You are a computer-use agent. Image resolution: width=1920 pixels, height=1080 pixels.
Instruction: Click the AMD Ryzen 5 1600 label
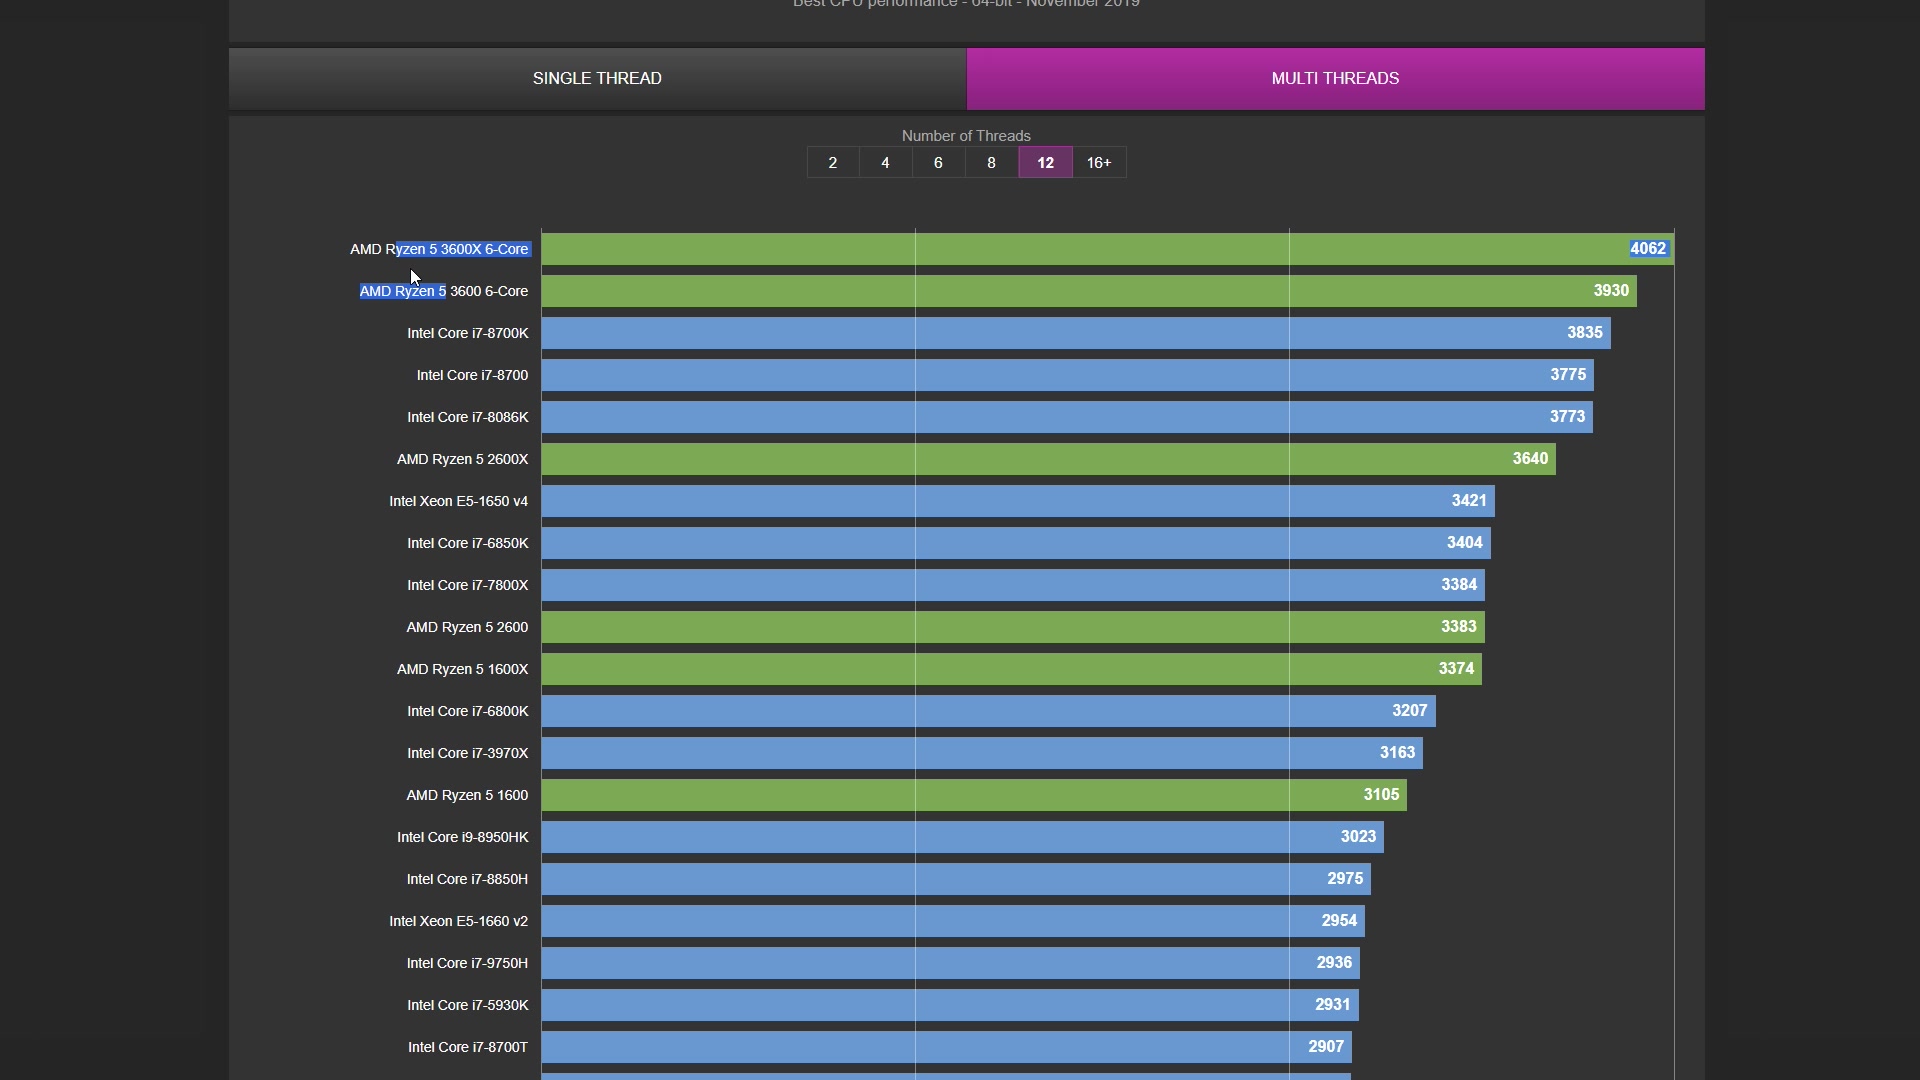pyautogui.click(x=467, y=795)
